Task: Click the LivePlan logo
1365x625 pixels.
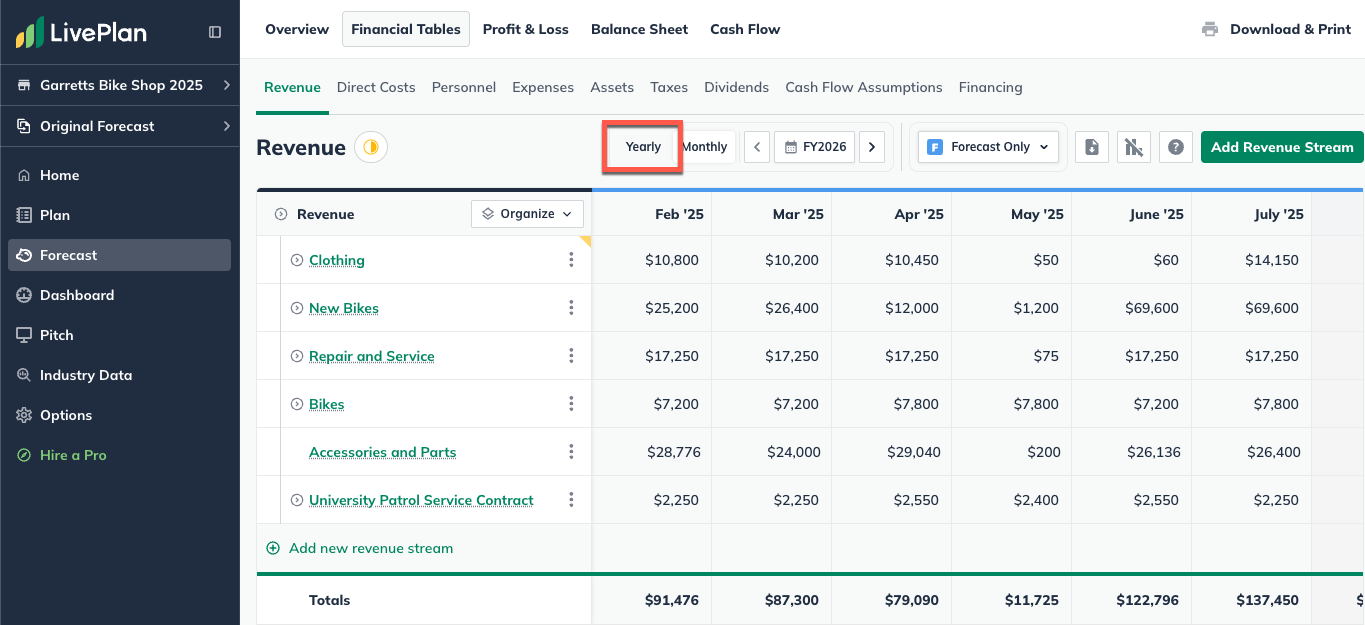Action: pos(81,32)
